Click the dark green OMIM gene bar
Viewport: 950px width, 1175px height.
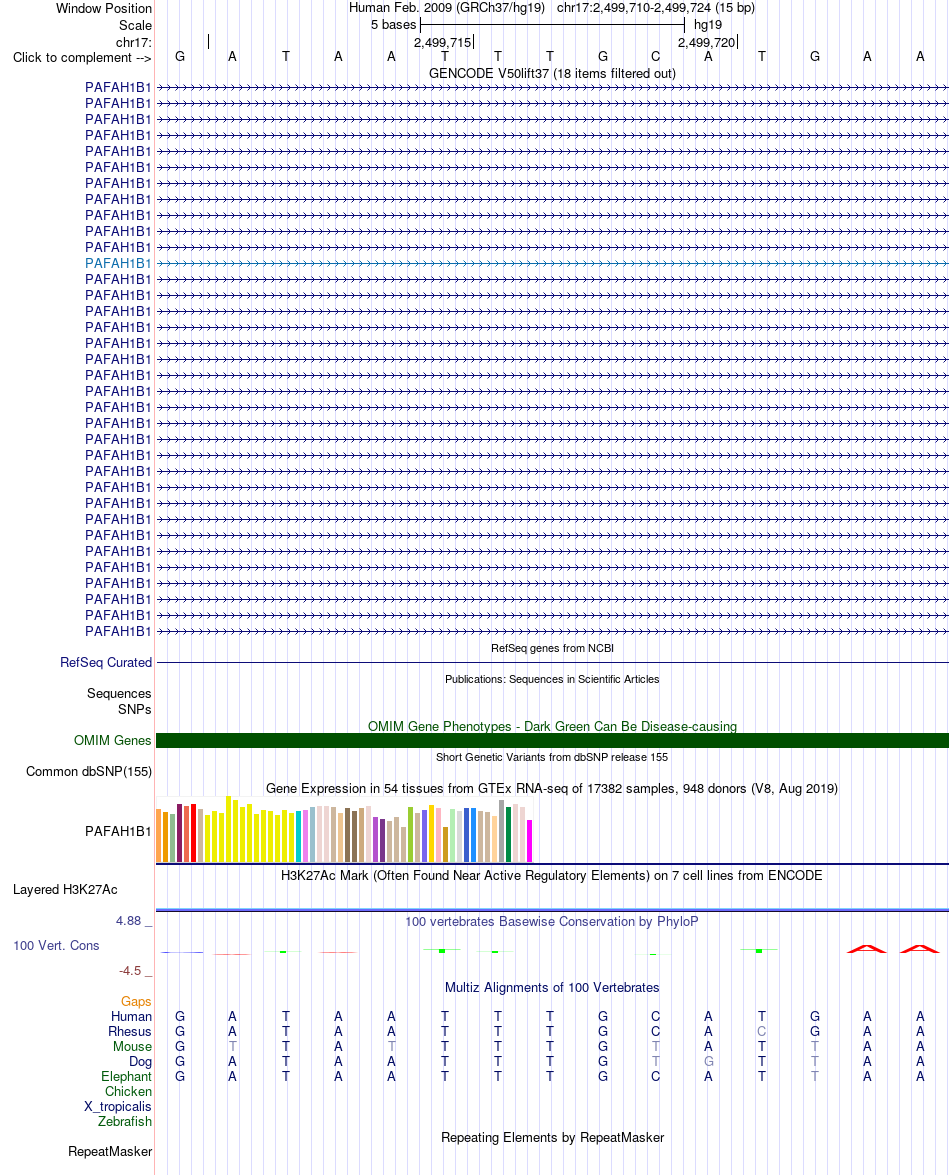(x=552, y=740)
